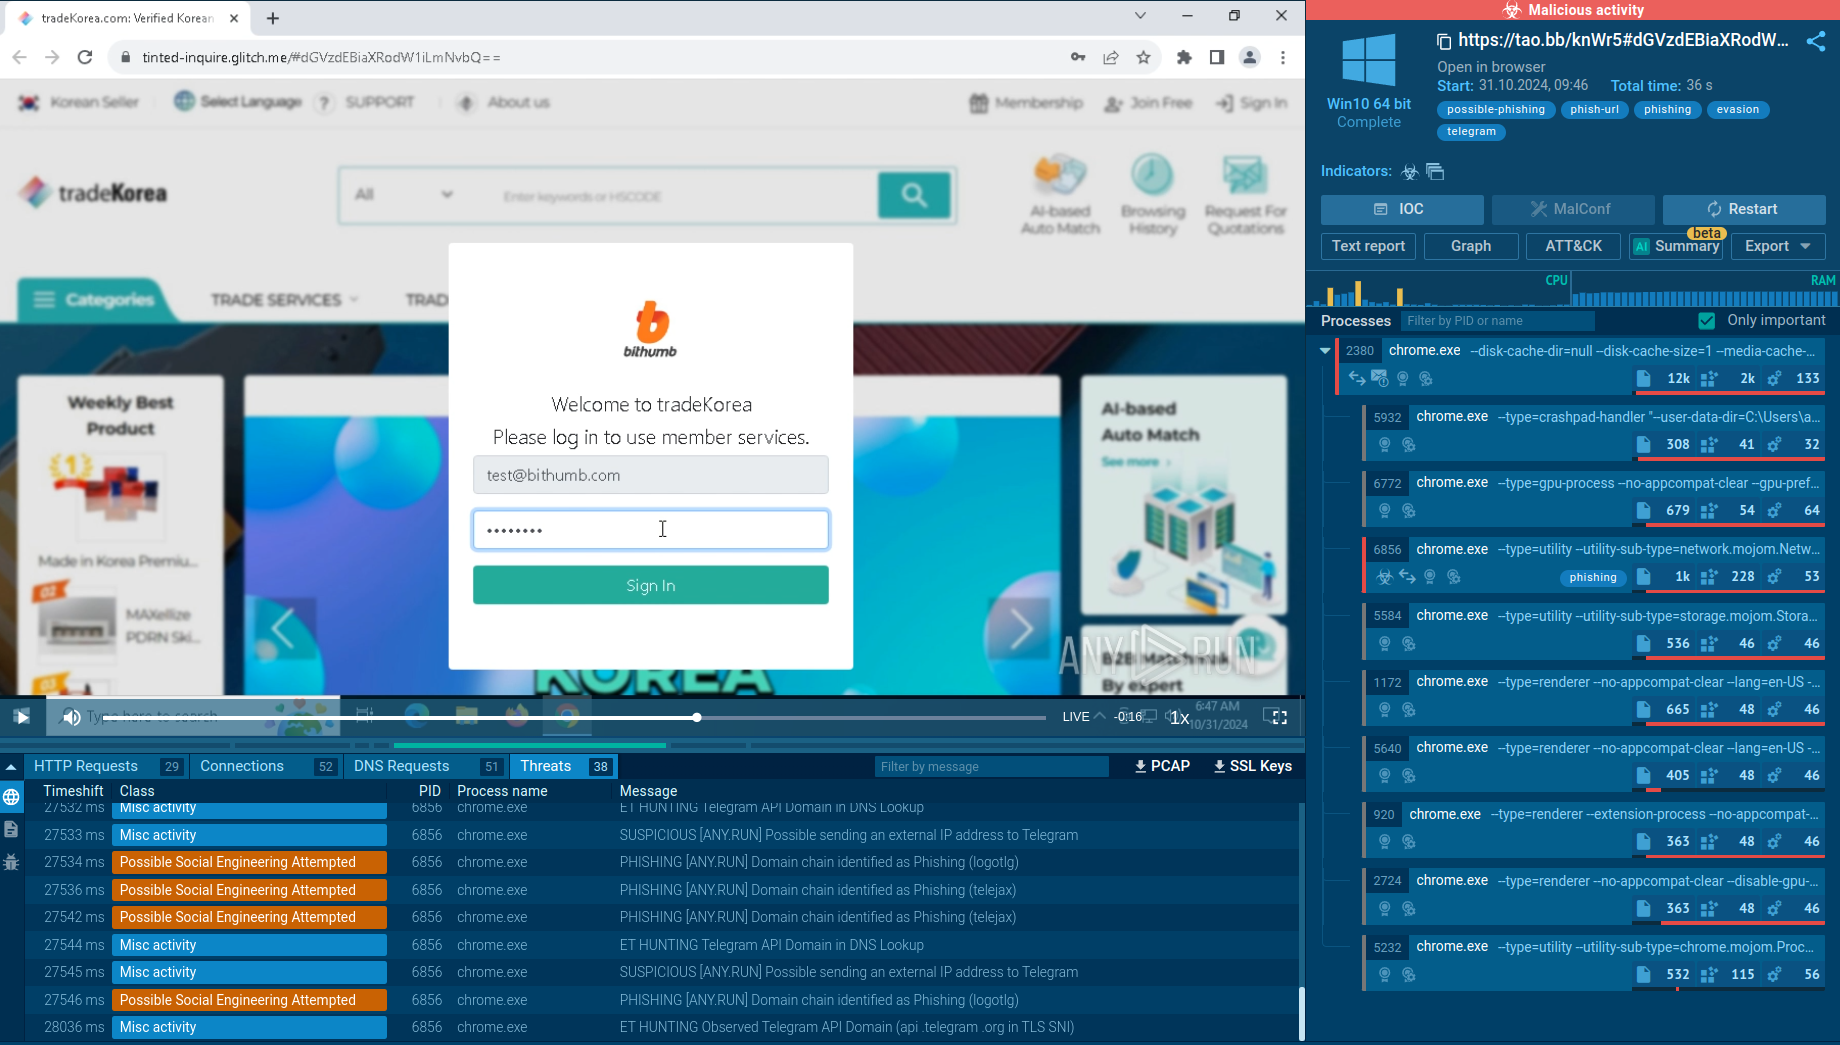The width and height of the screenshot is (1840, 1045).
Task: Toggle the Only important checkbox
Action: point(1707,321)
